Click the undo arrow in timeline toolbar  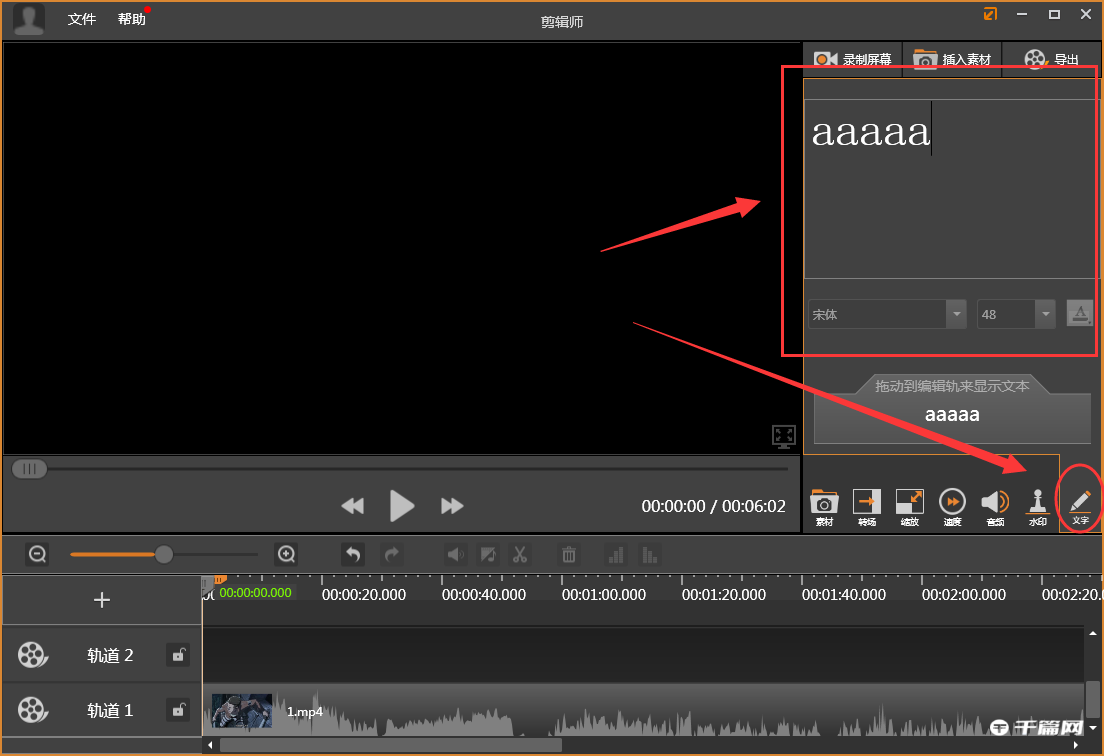(x=352, y=554)
